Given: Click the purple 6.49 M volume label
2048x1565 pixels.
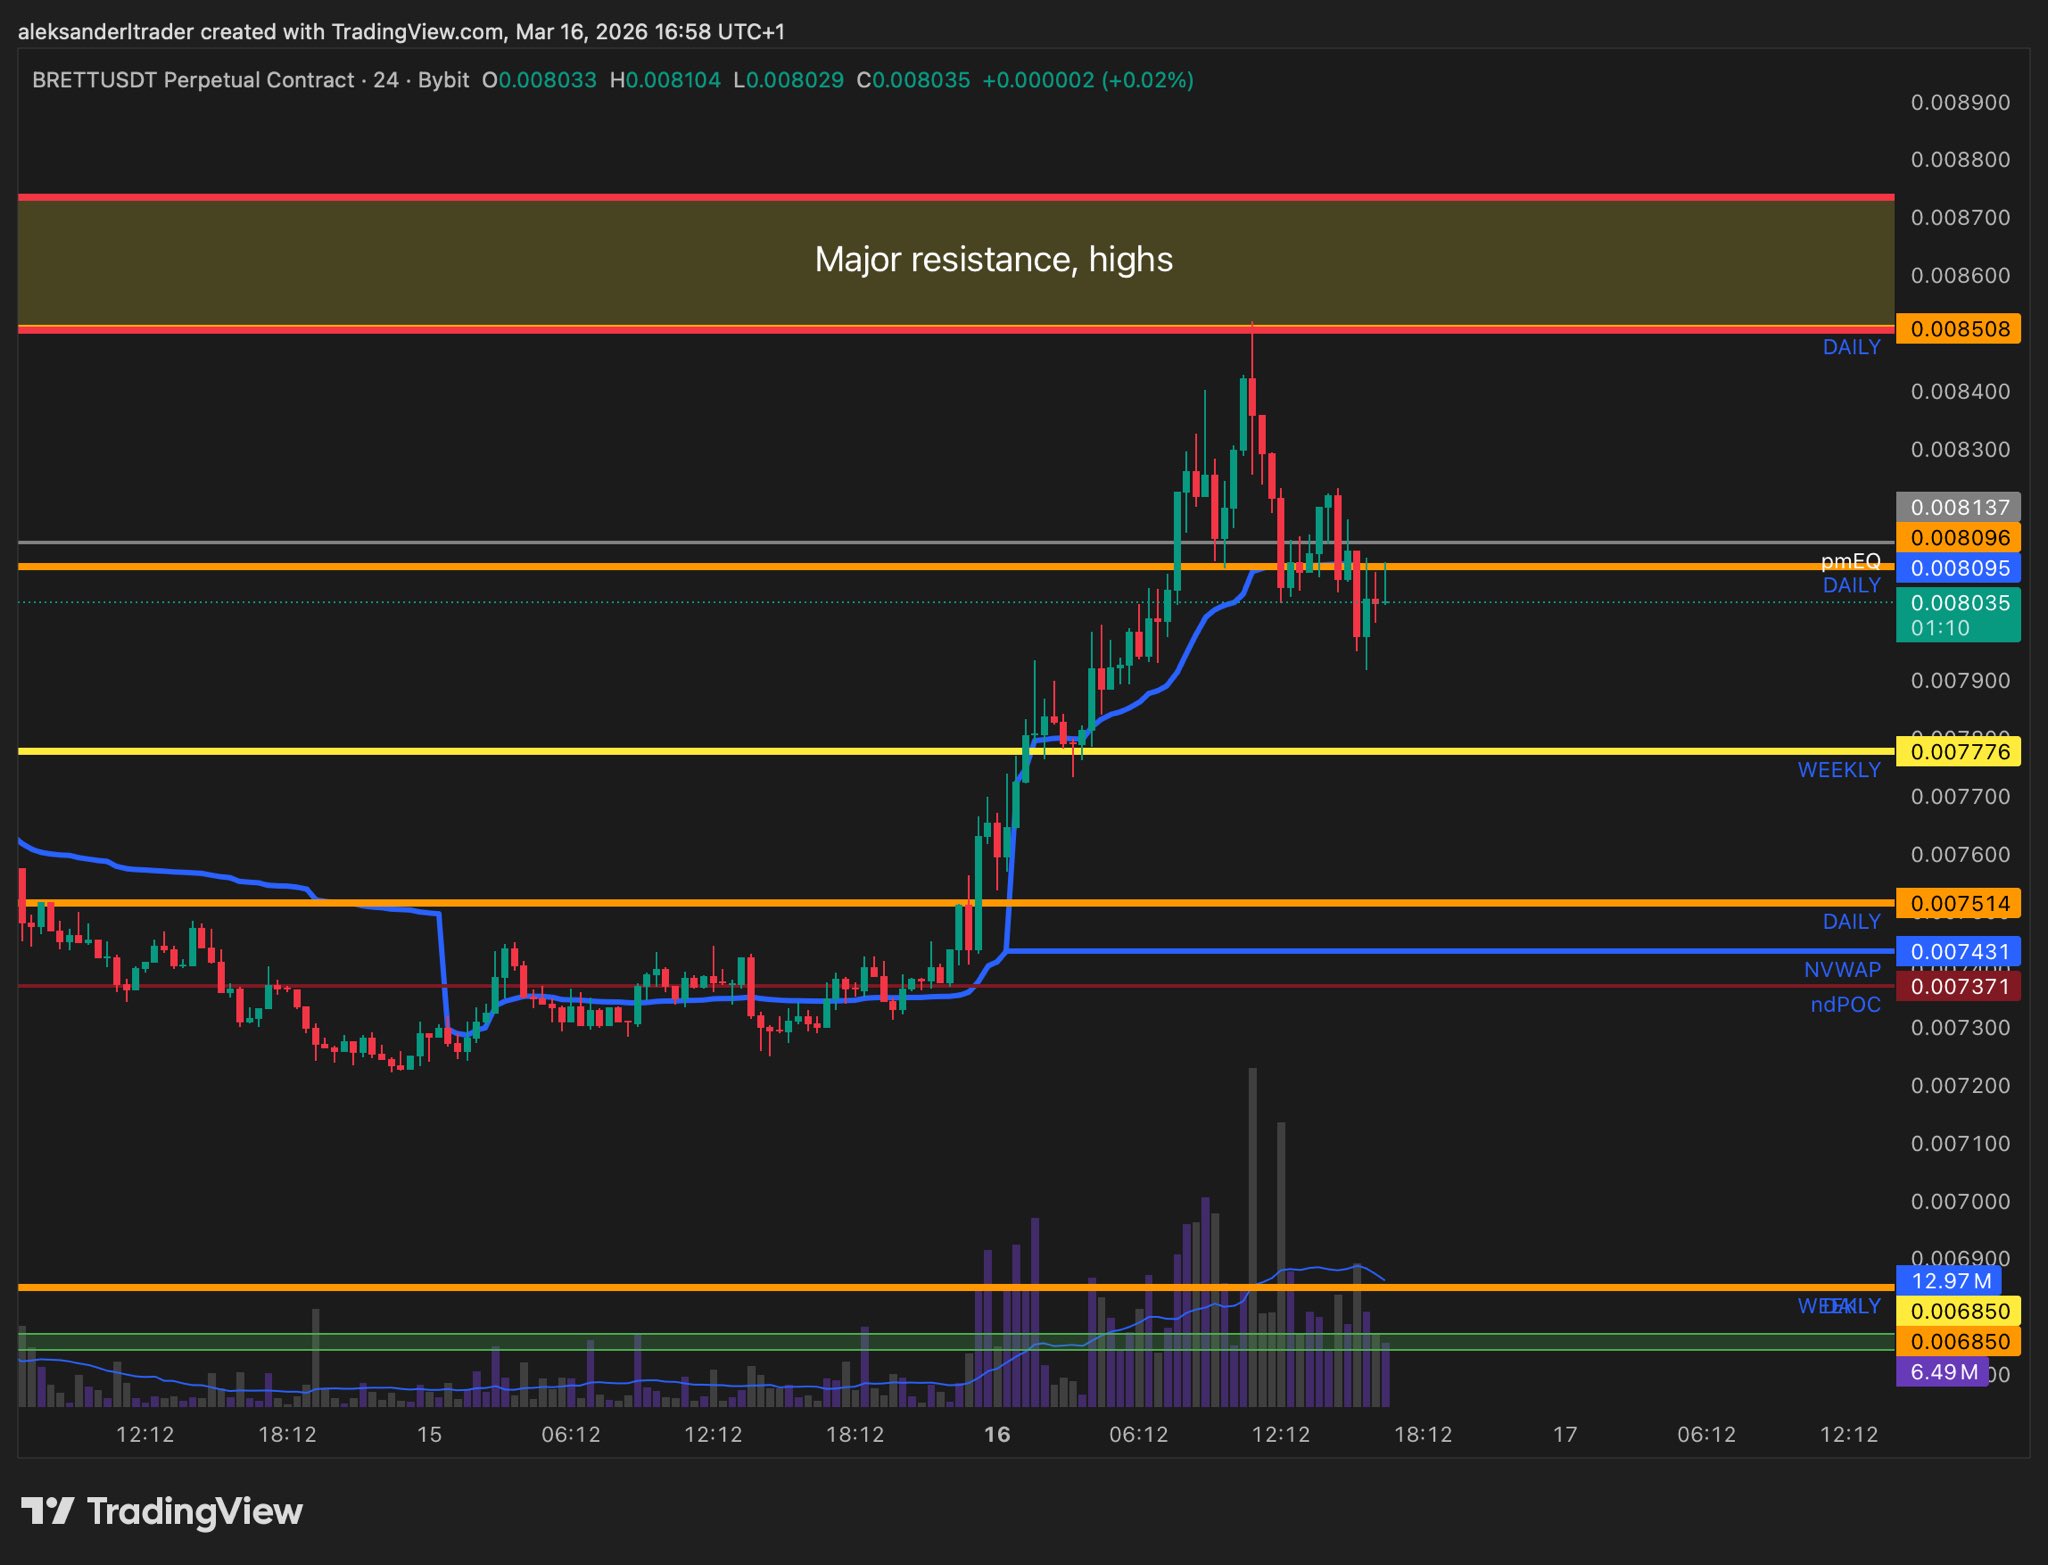Looking at the screenshot, I should [1942, 1372].
